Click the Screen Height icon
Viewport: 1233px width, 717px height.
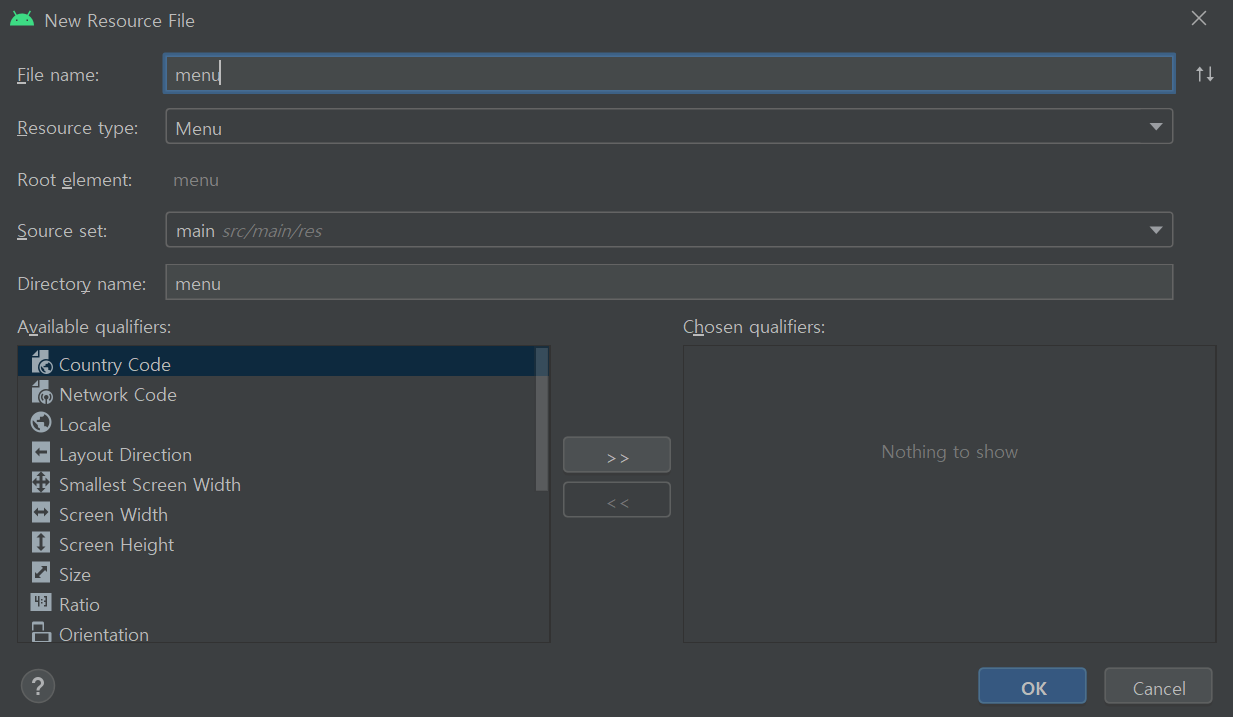click(x=41, y=543)
